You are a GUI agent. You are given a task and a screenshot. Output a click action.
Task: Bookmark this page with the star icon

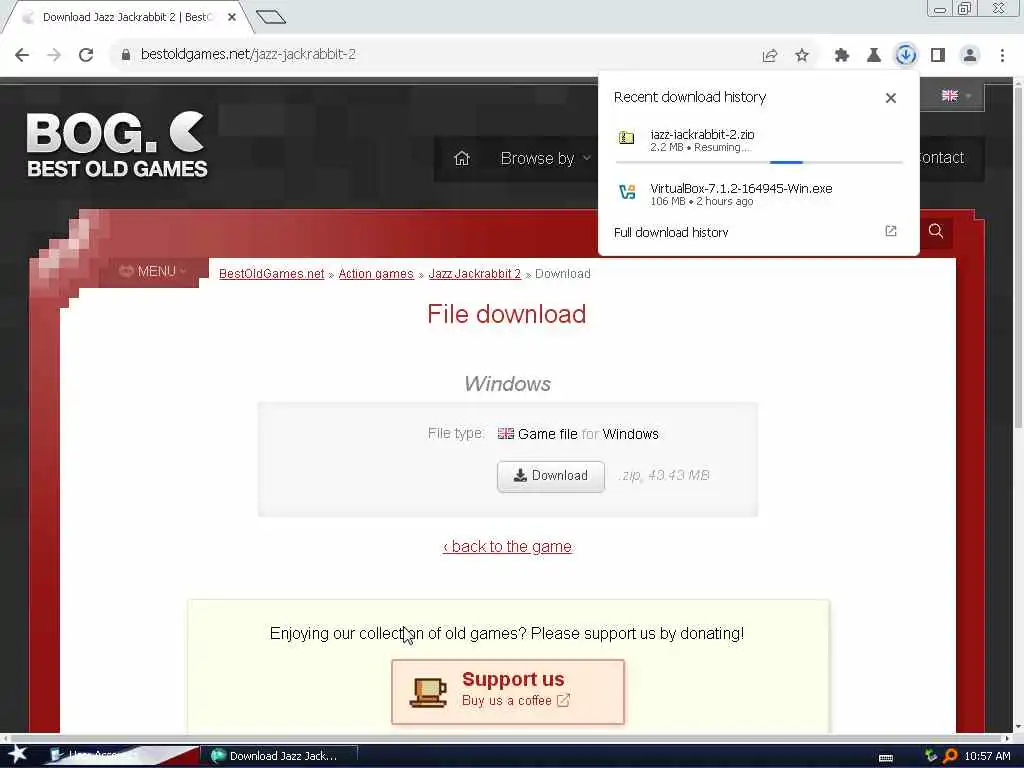(x=802, y=56)
